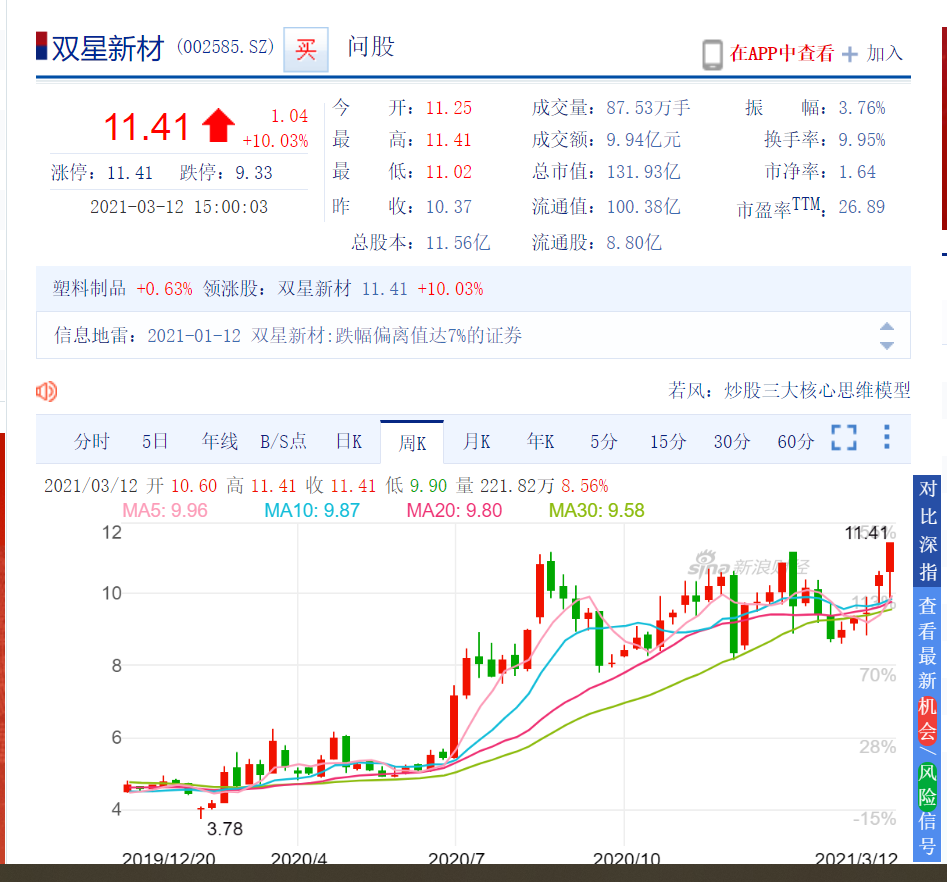The width and height of the screenshot is (947, 882).
Task: Click the timestamp 2021-03-12 15:00:03
Action: [x=179, y=207]
